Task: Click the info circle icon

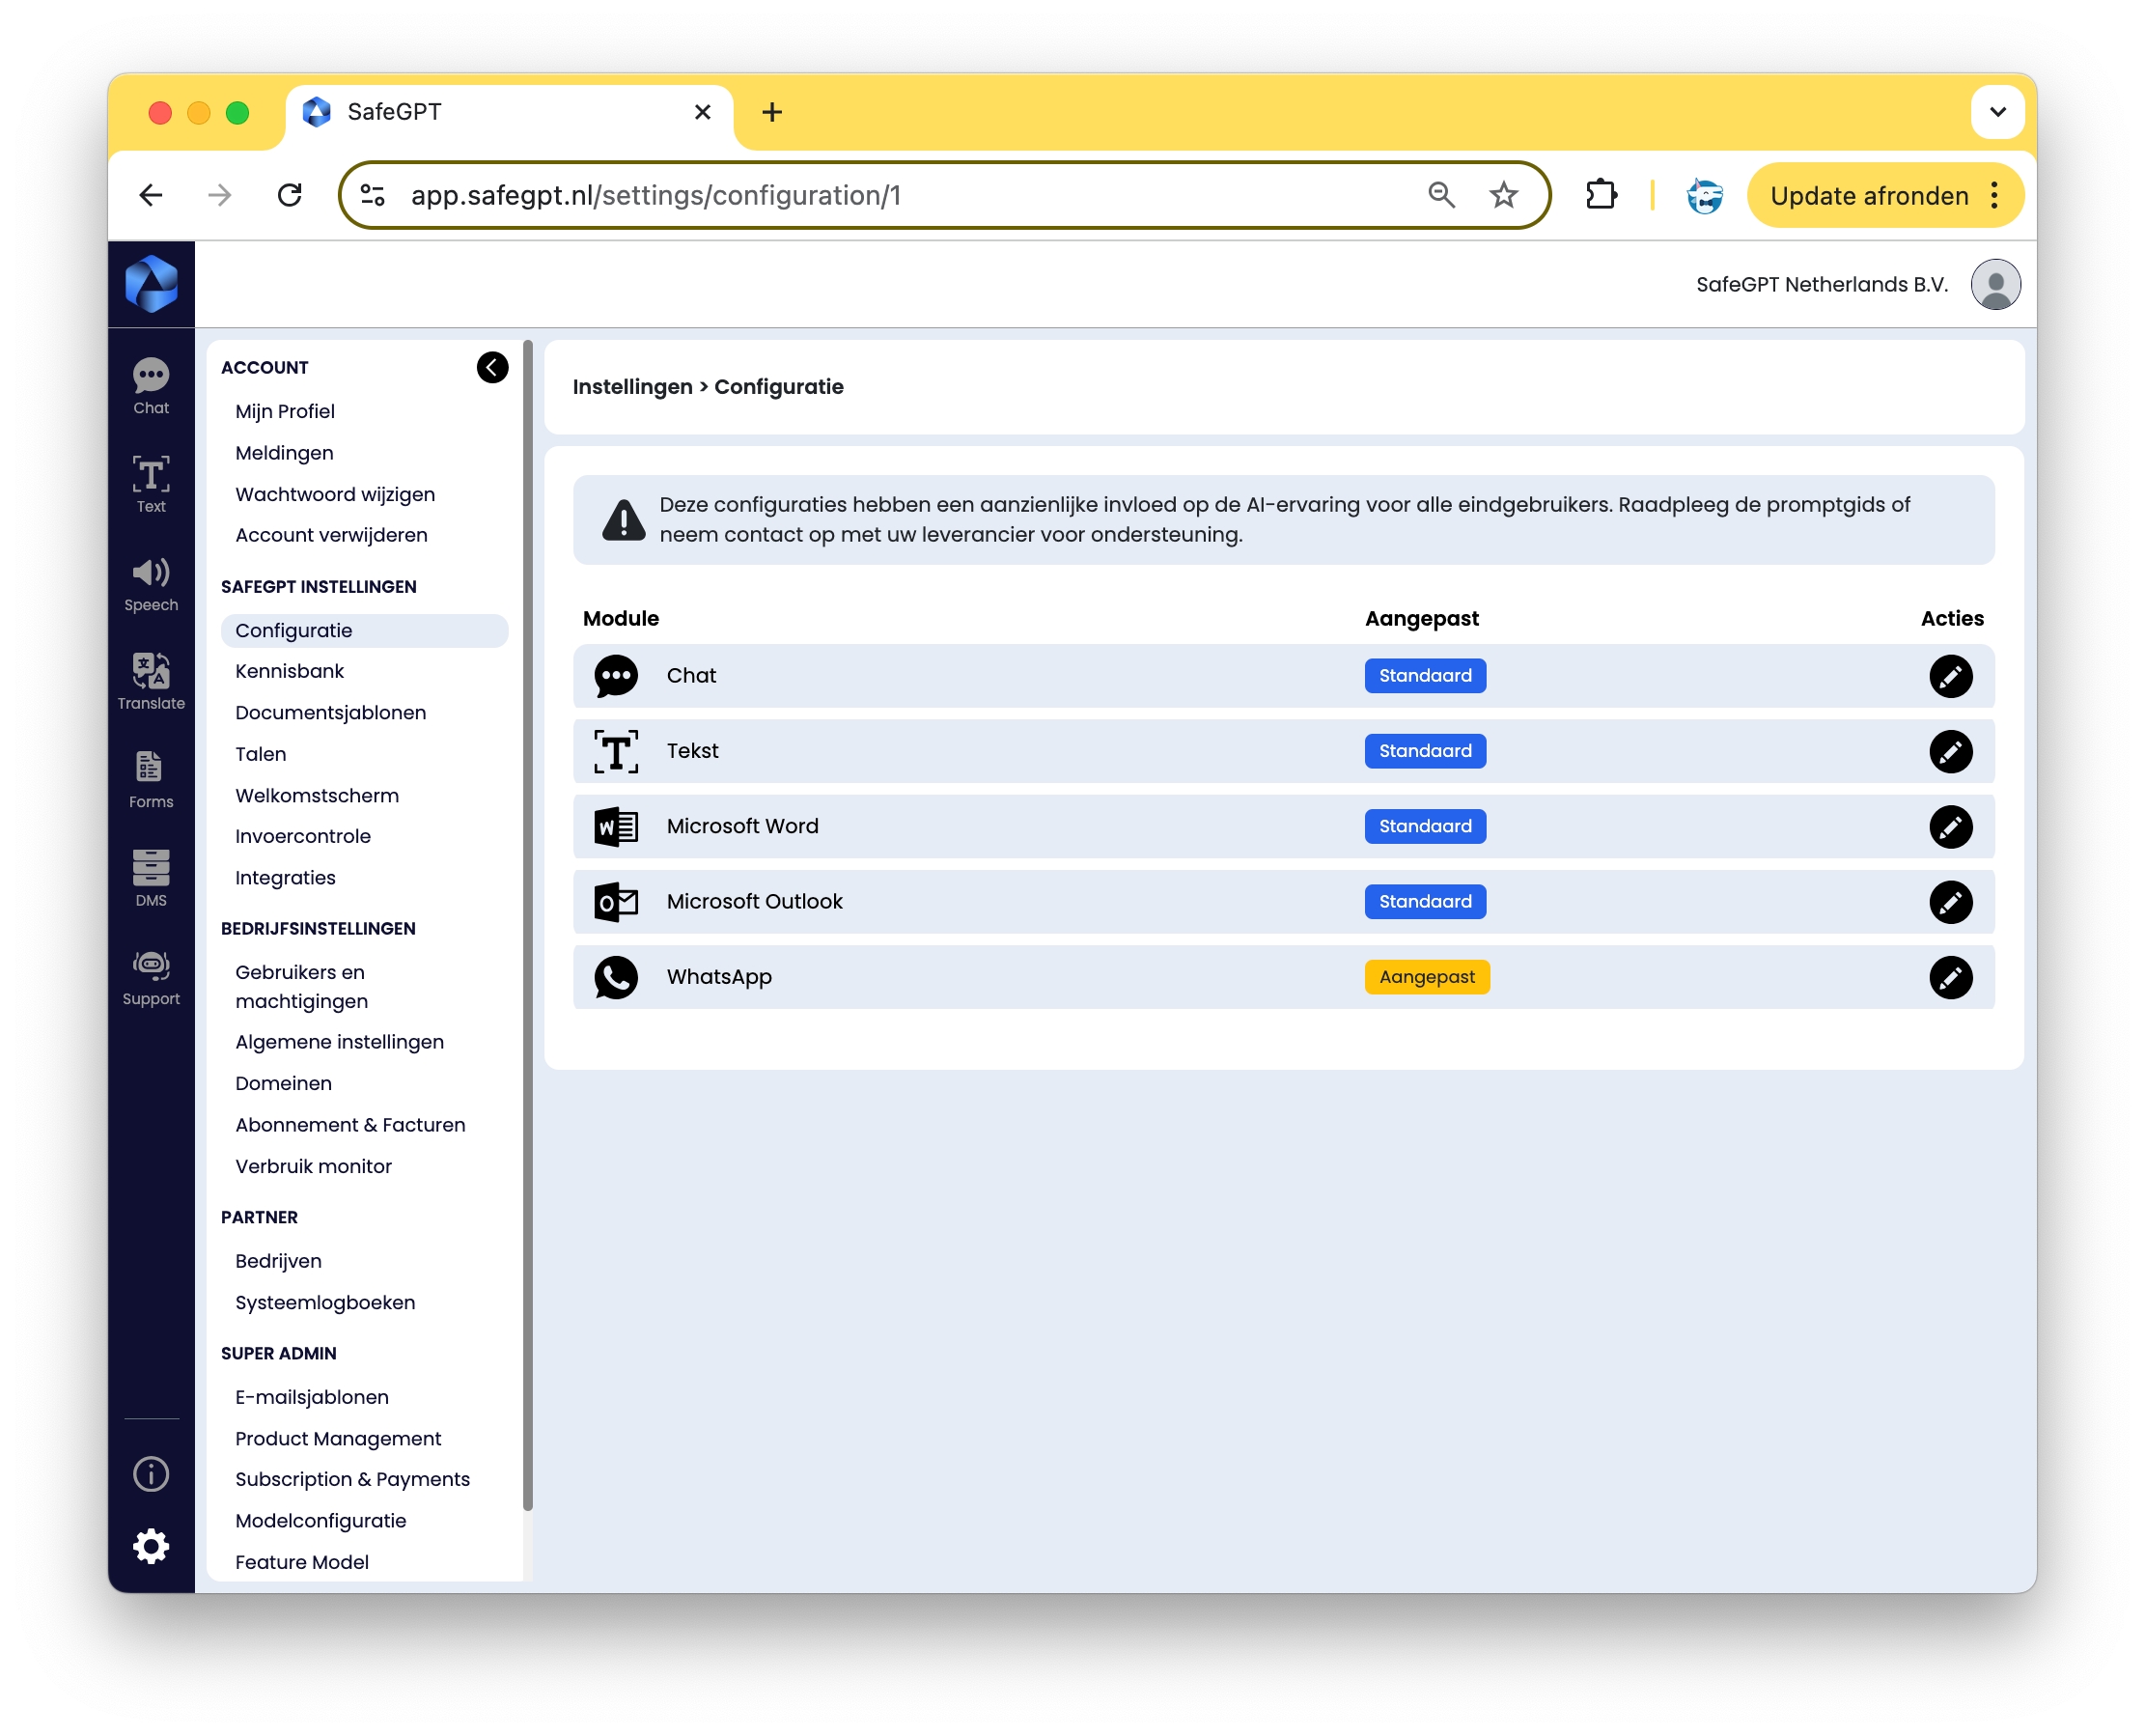Action: [151, 1473]
